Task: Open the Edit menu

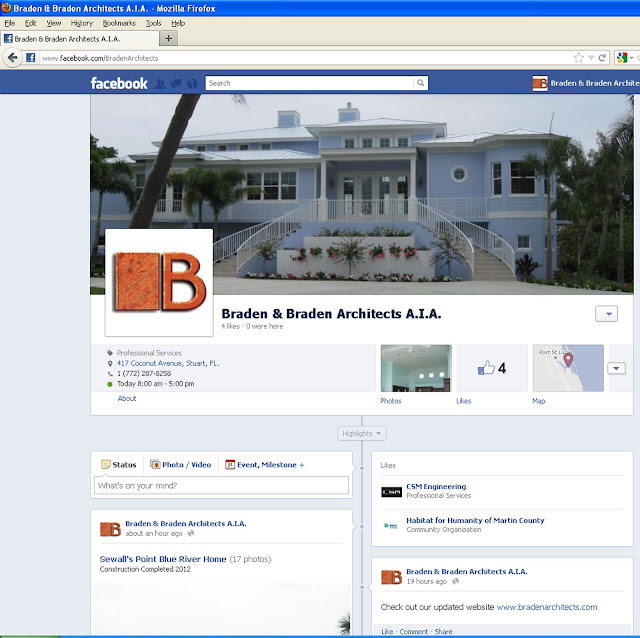Action: 31,23
